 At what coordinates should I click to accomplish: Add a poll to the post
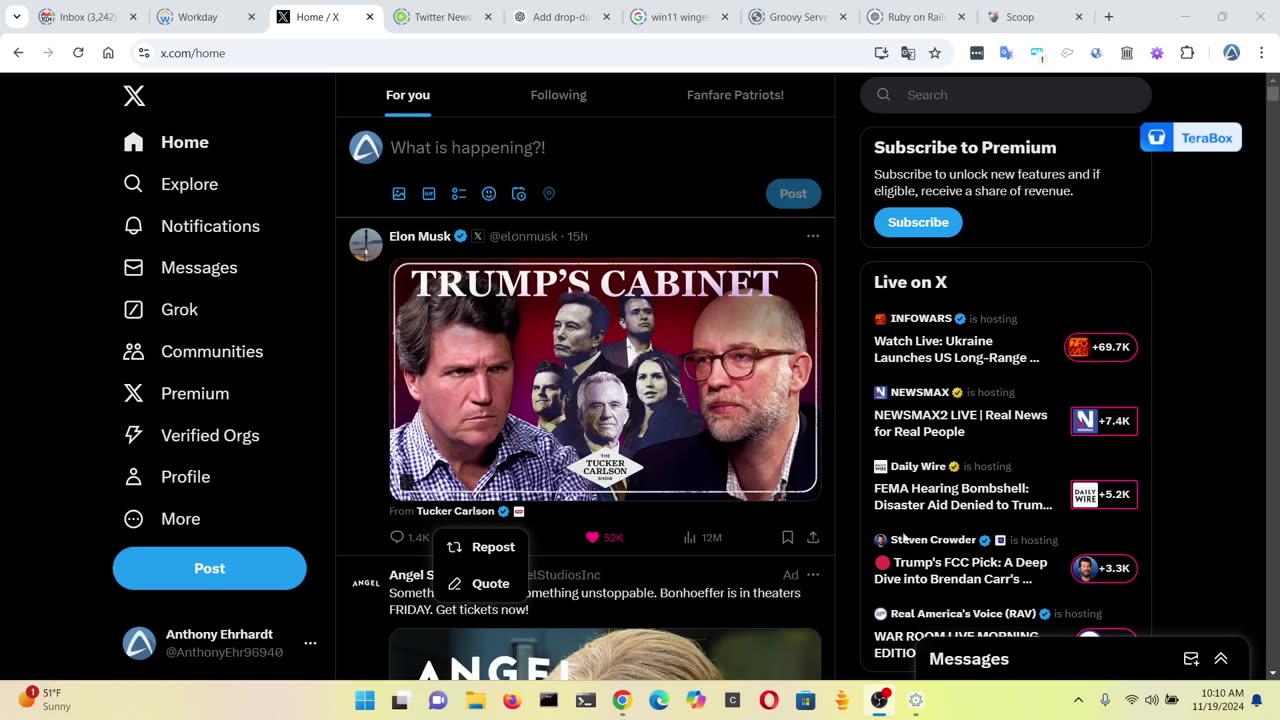(459, 194)
